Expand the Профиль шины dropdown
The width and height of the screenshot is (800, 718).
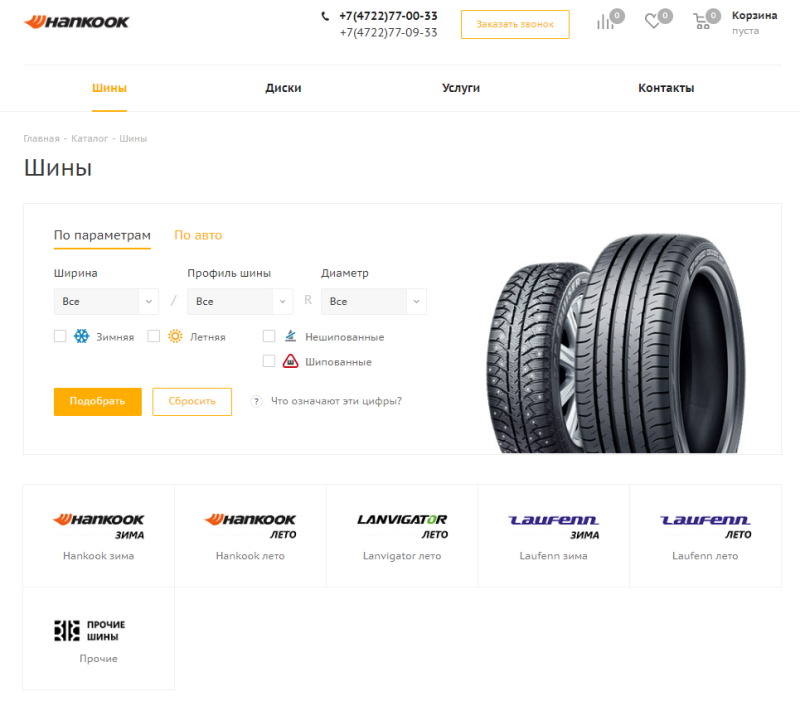[240, 302]
